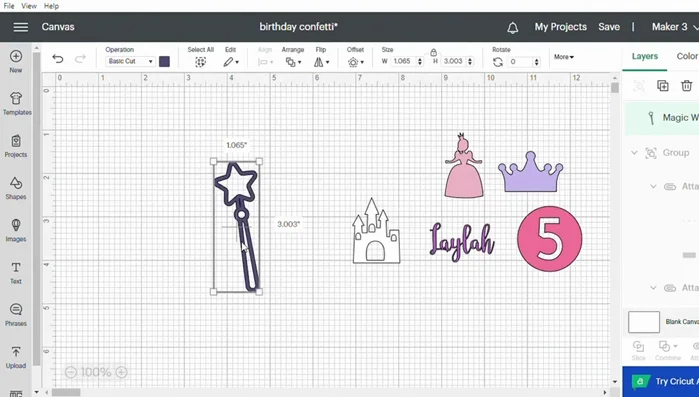This screenshot has width=699, height=397.
Task: Open the Help menu
Action: point(51,6)
